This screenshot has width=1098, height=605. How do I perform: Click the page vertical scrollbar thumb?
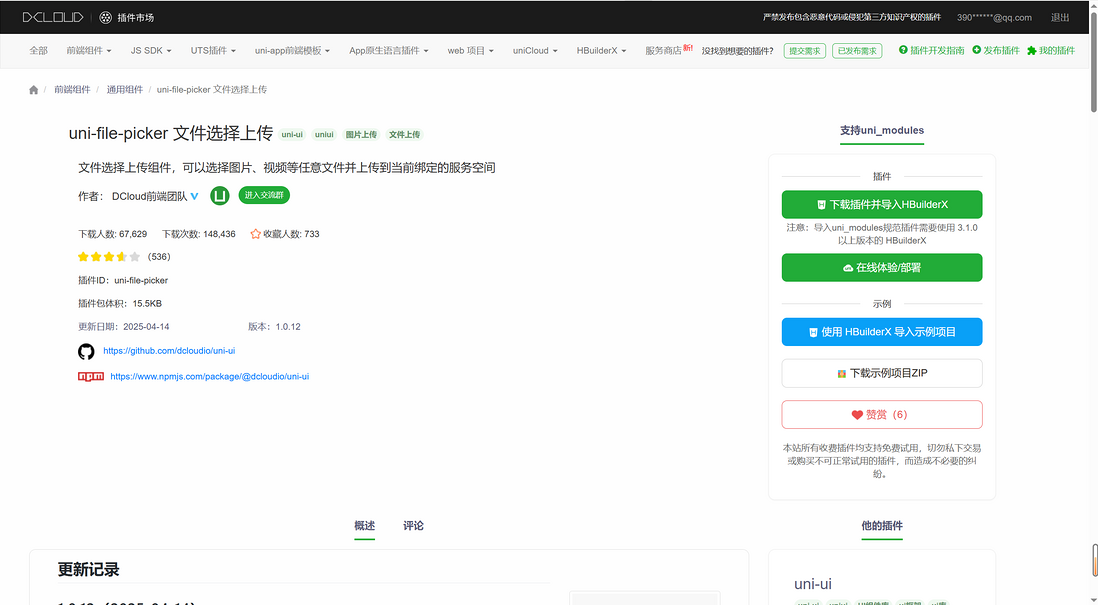(x=1093, y=60)
